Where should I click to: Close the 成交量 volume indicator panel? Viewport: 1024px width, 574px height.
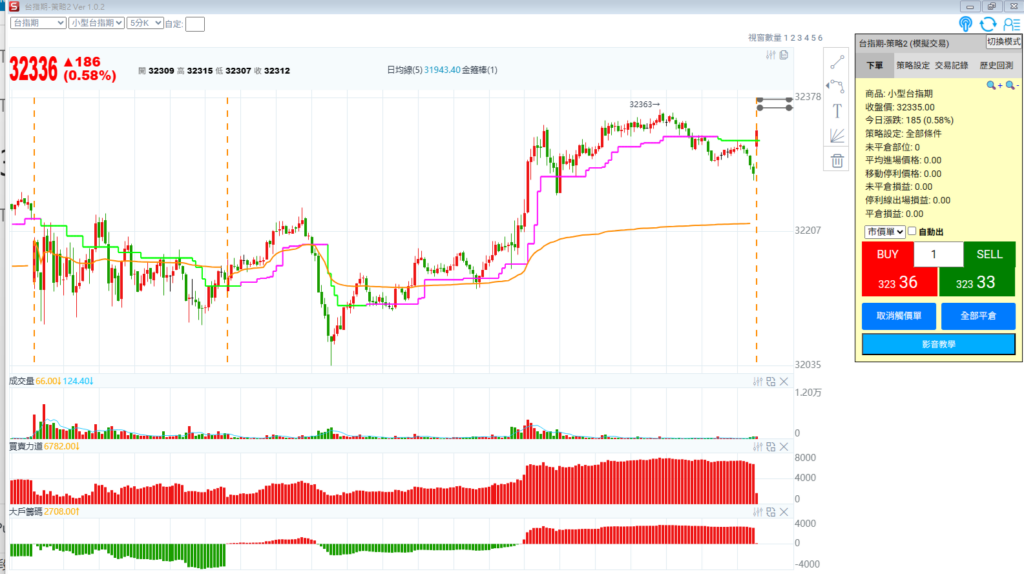pyautogui.click(x=784, y=382)
